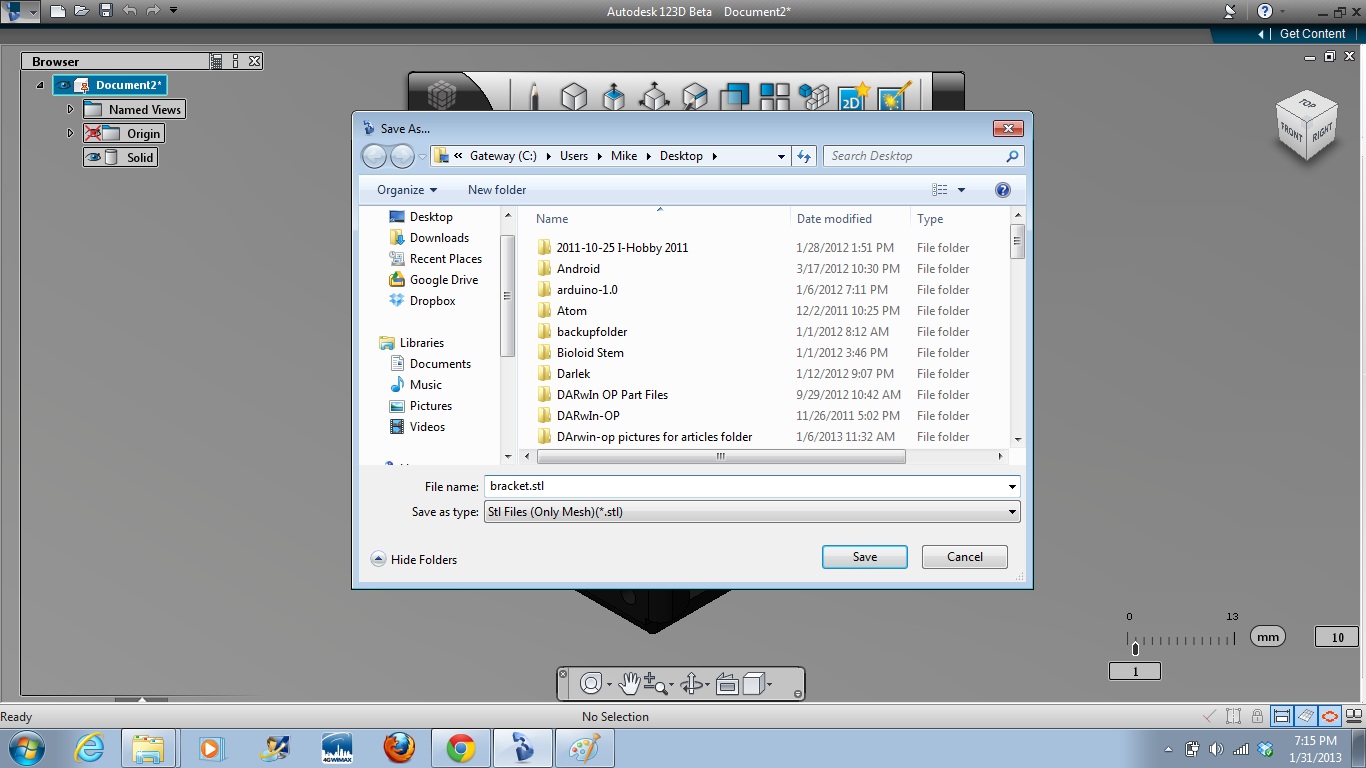Screen dimensions: 1366x768
Task: Select the pencil sketch tool in toolbar
Action: point(534,96)
